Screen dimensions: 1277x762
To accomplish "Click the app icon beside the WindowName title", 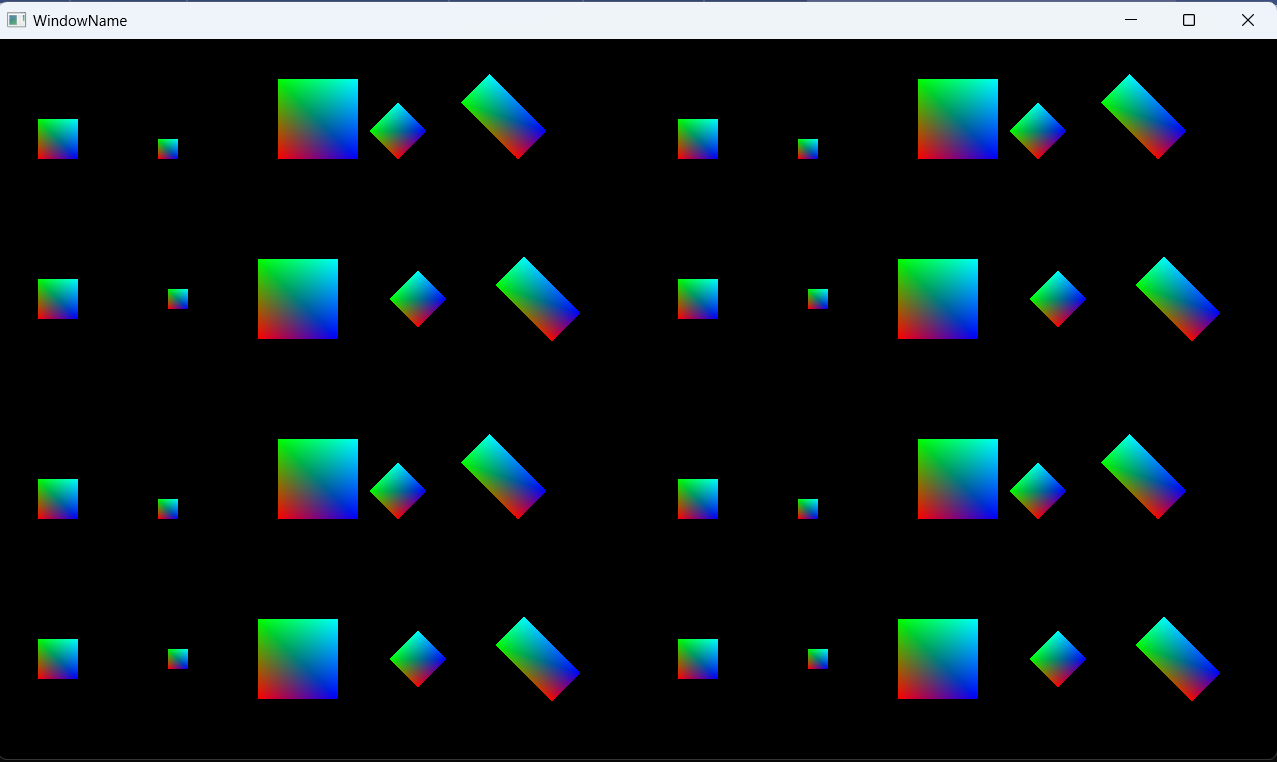I will coord(16,20).
